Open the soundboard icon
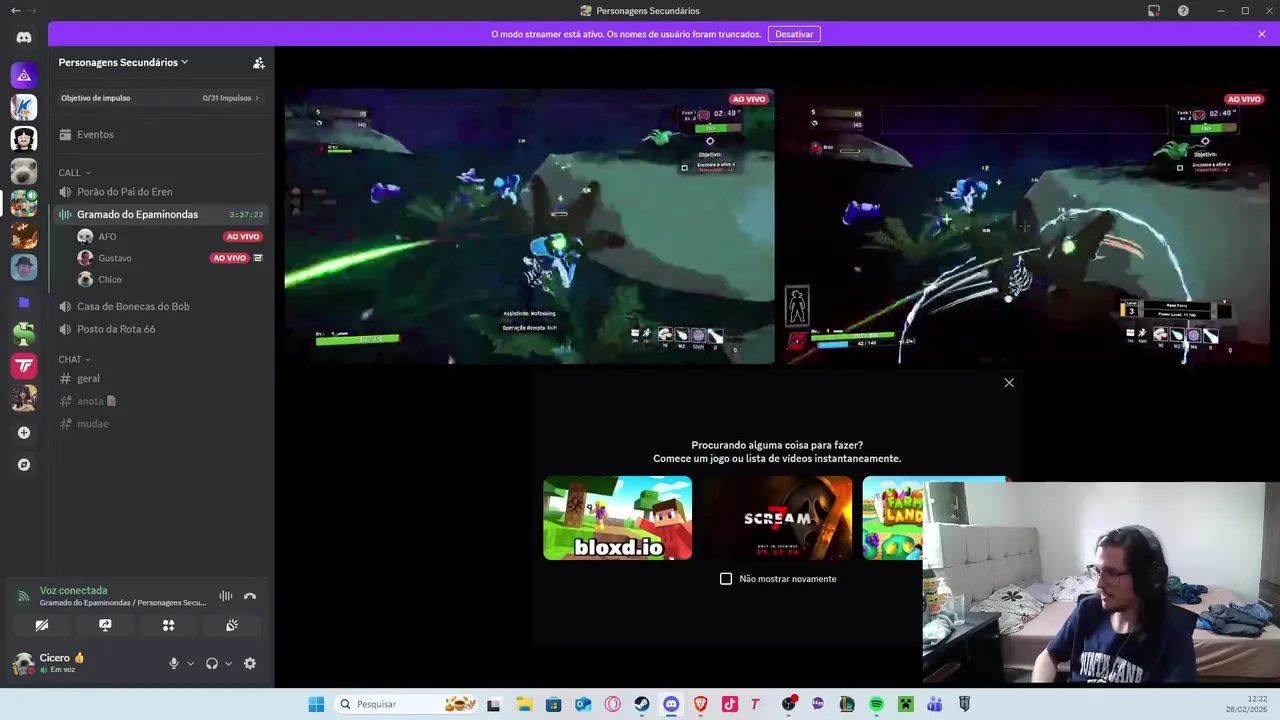Screen dimensions: 1280x720 click(232, 625)
